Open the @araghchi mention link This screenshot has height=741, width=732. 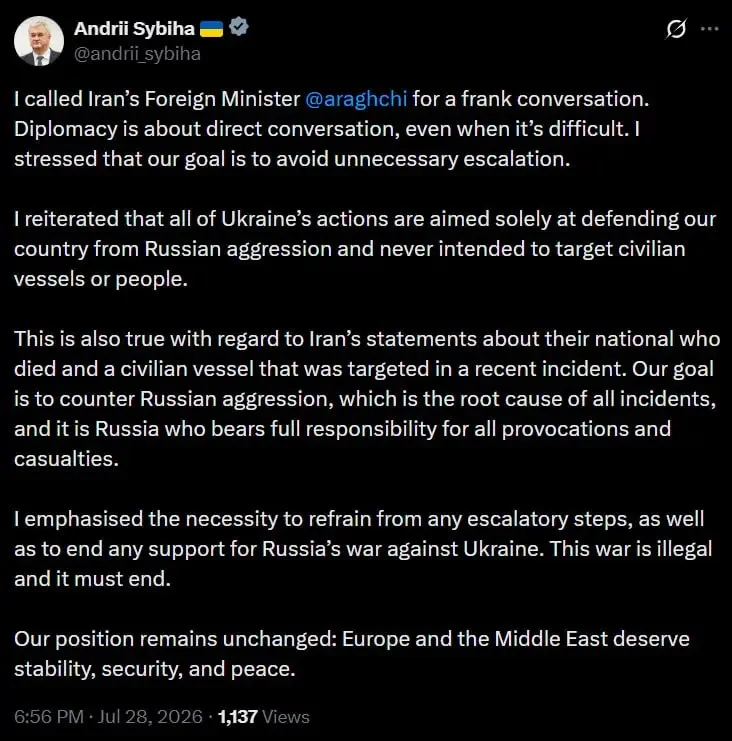(x=356, y=99)
